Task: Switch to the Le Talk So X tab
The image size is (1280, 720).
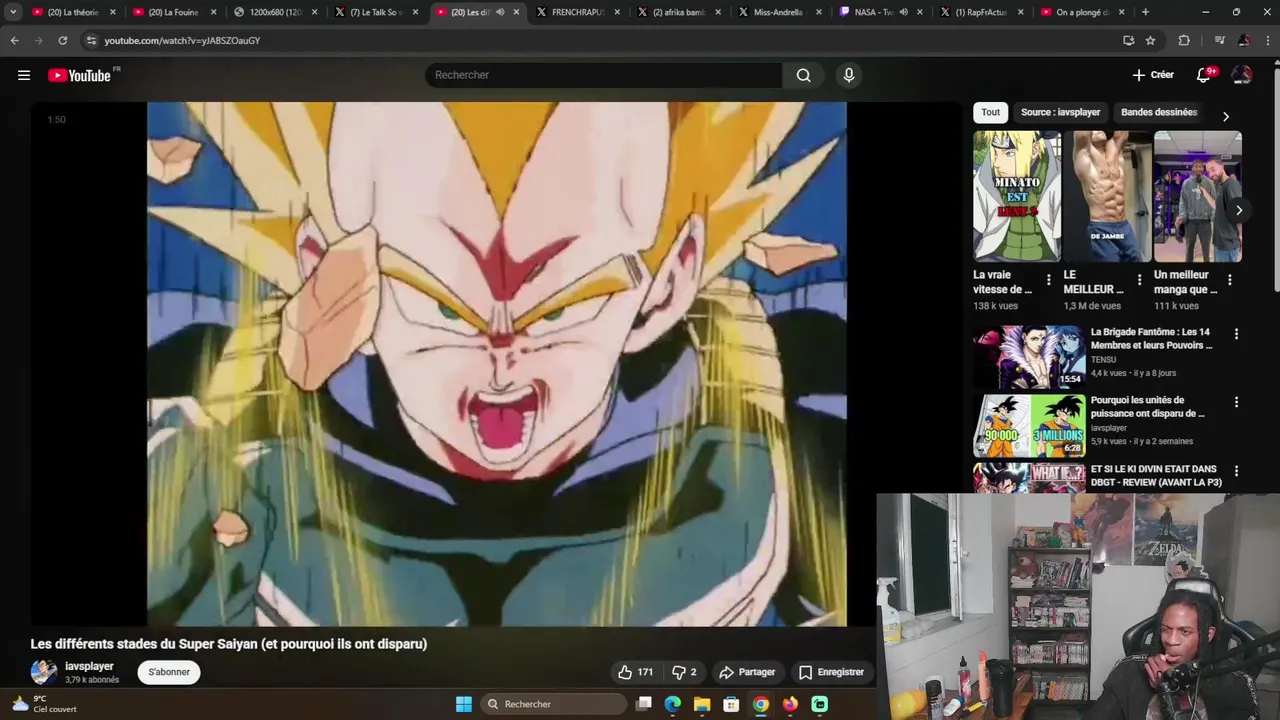Action: click(x=376, y=12)
